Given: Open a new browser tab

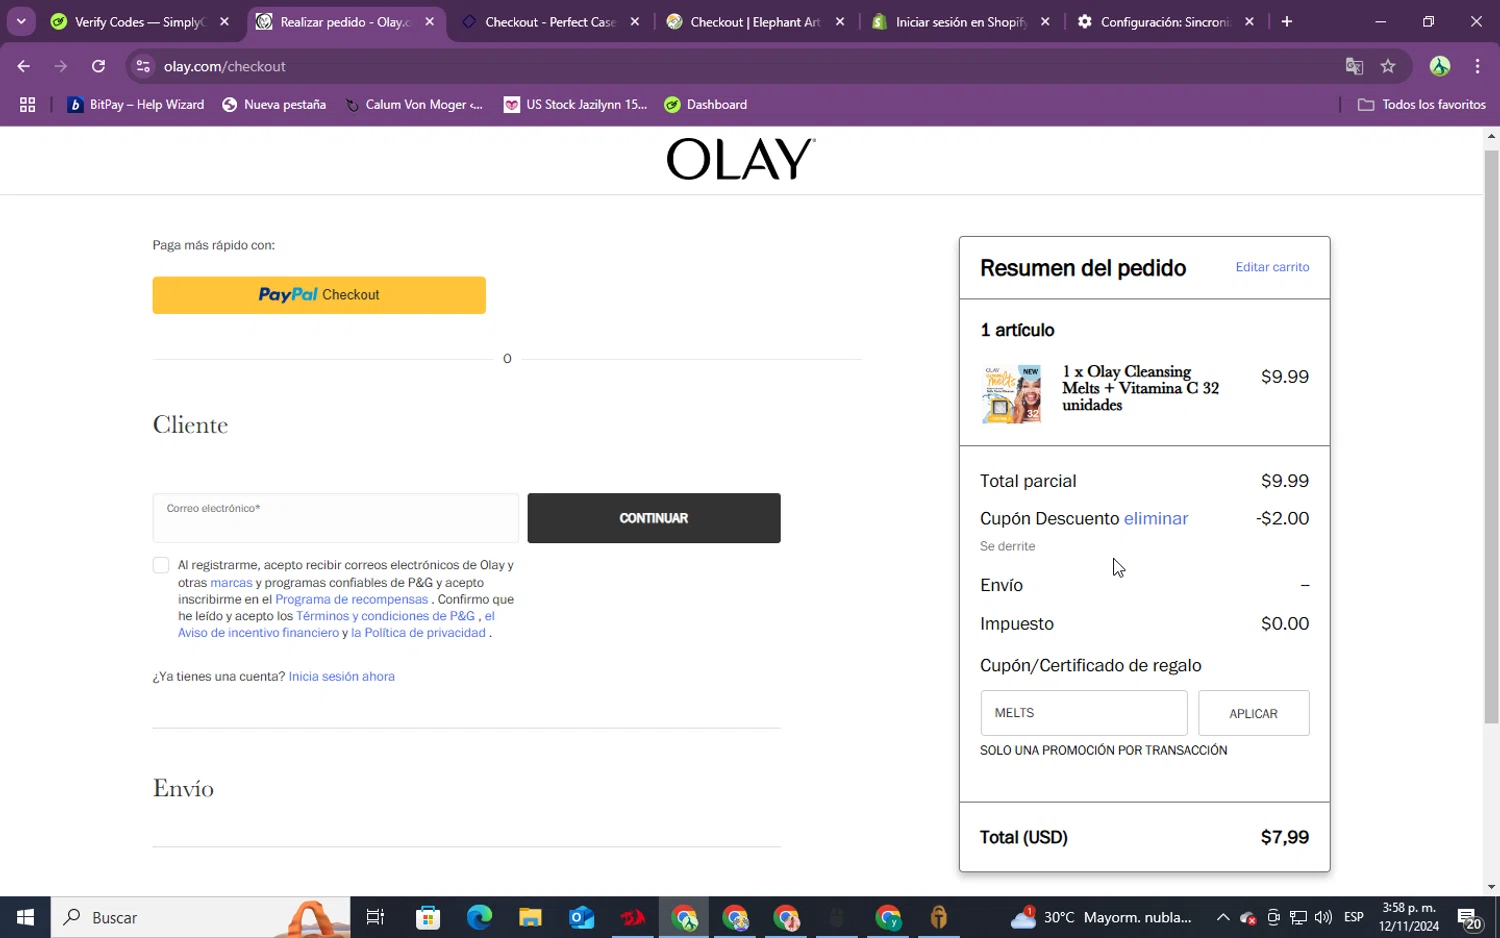Looking at the screenshot, I should pyautogui.click(x=1286, y=21).
